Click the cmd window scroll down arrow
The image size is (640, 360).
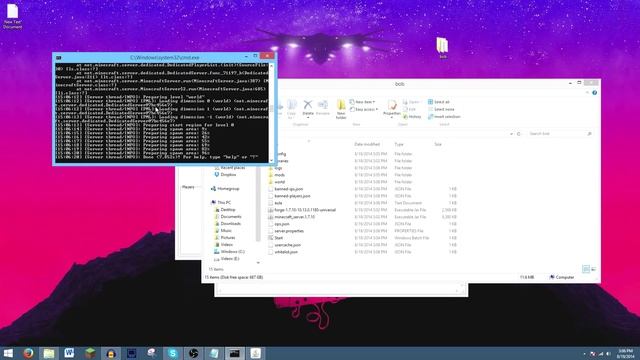pos(271,160)
